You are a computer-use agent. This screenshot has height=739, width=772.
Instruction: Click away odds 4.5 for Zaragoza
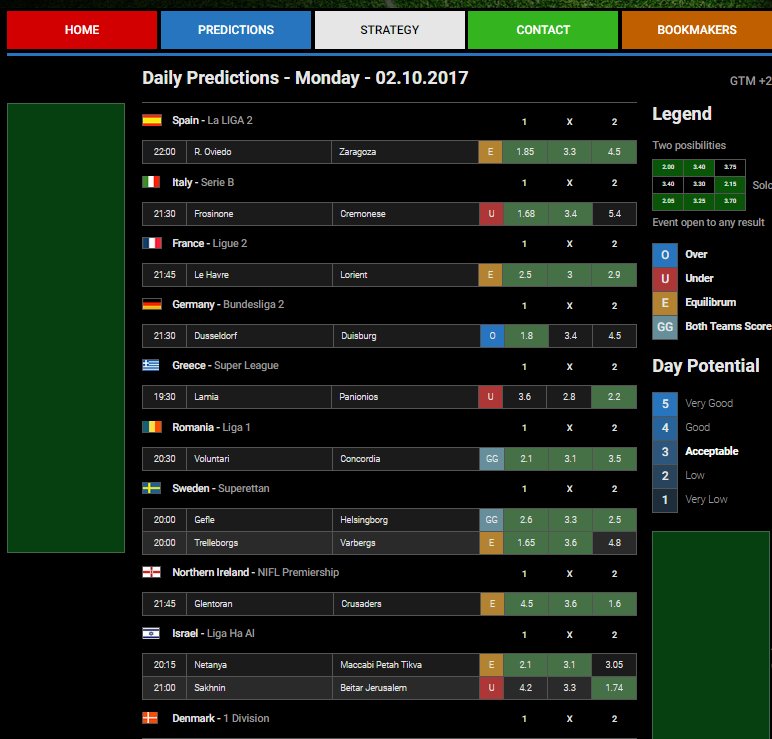pos(614,152)
